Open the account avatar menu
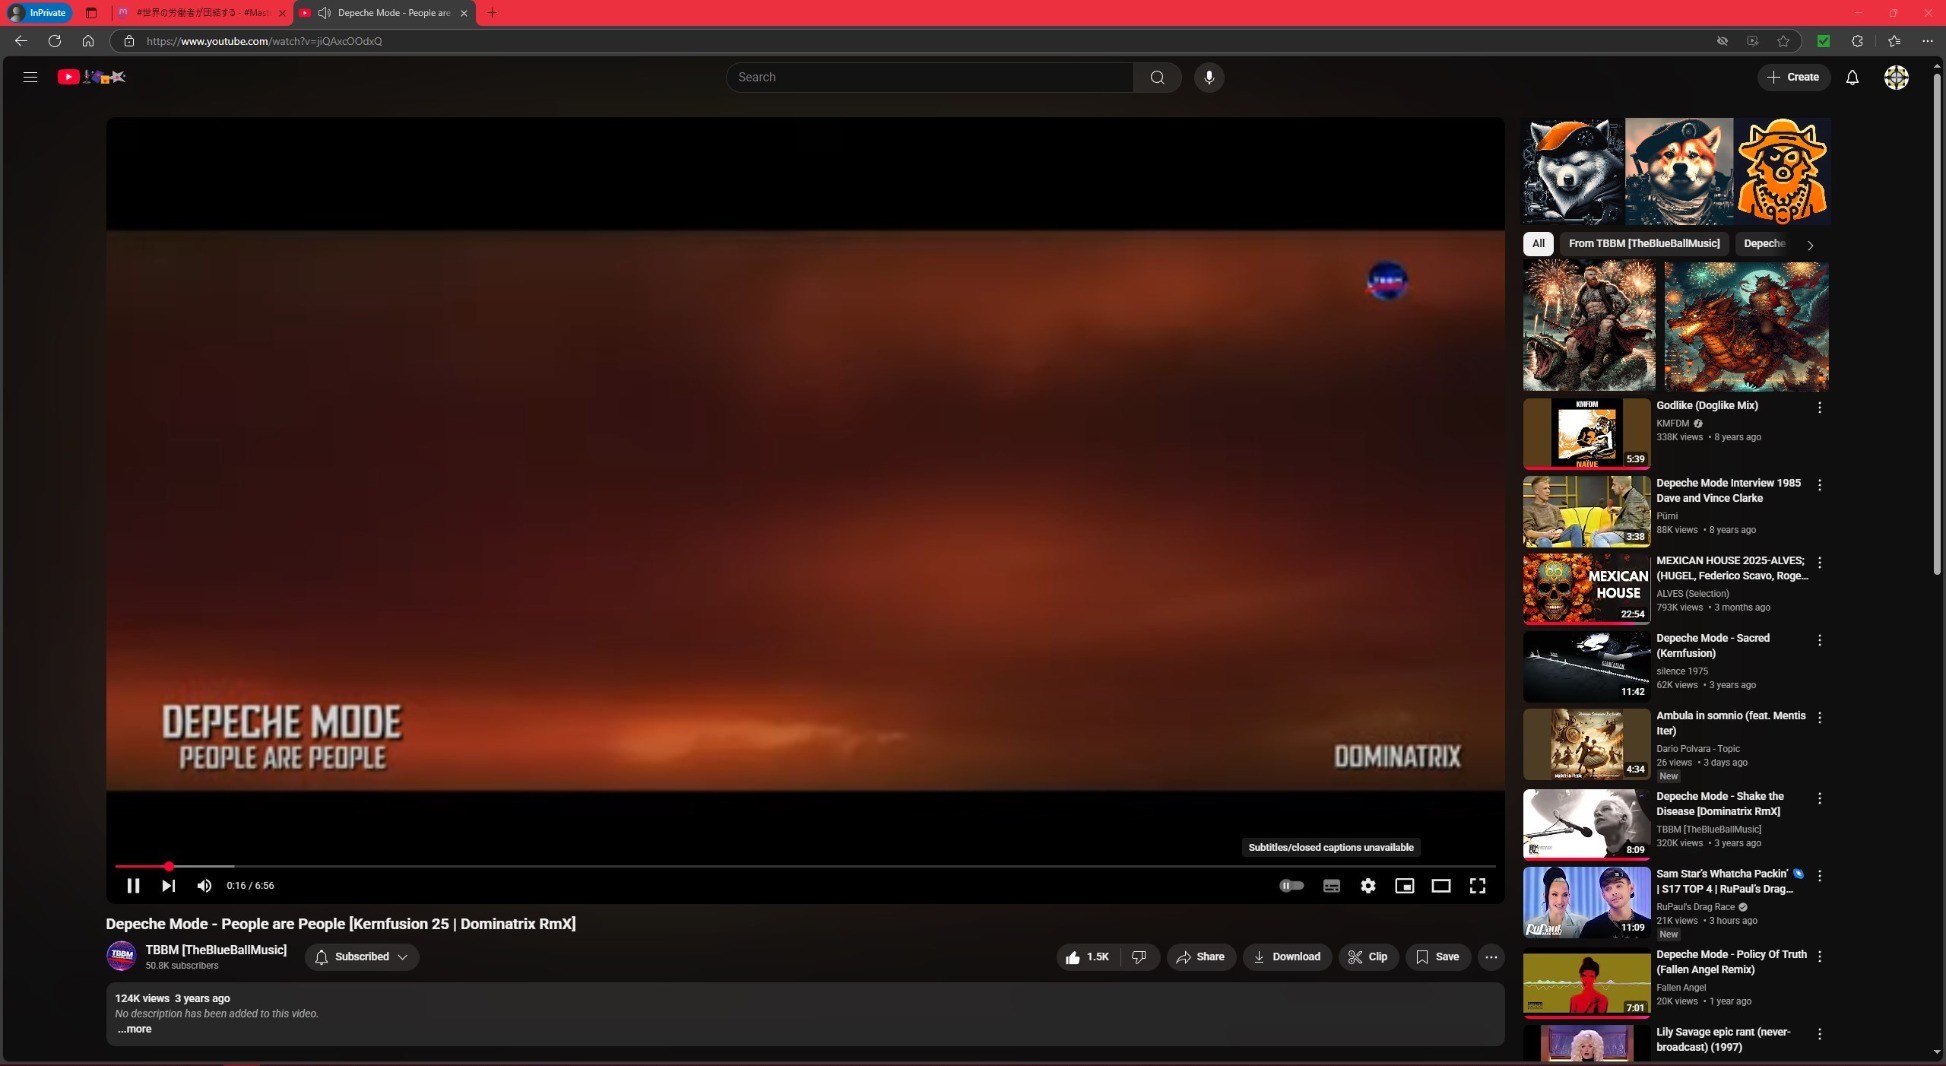Viewport: 1946px width, 1066px height. [x=1896, y=77]
